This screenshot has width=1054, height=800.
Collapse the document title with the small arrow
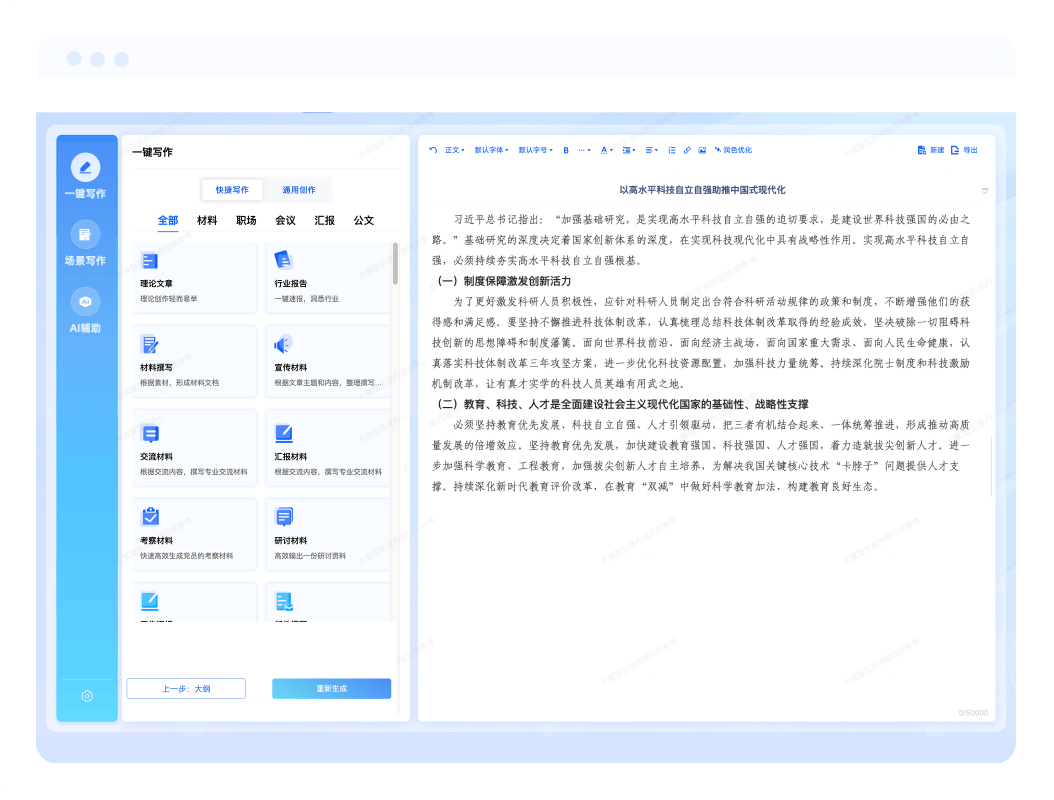coord(985,190)
